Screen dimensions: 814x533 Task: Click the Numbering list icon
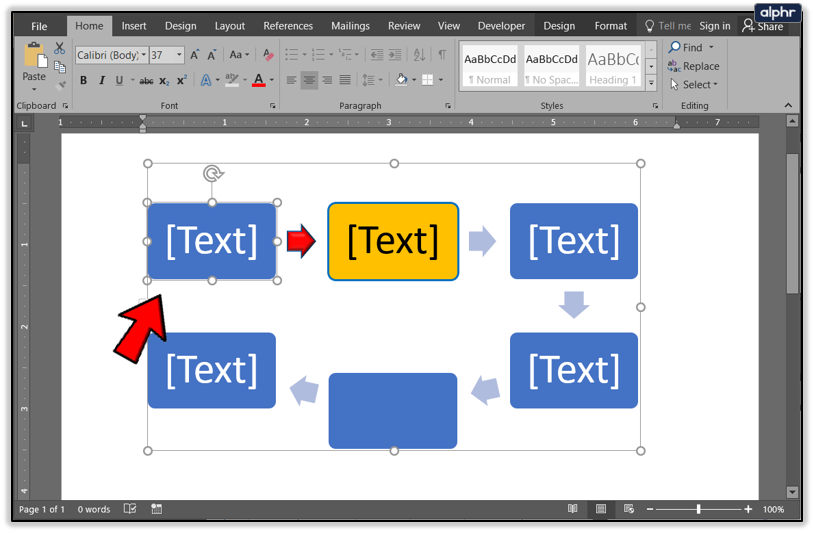pos(318,55)
